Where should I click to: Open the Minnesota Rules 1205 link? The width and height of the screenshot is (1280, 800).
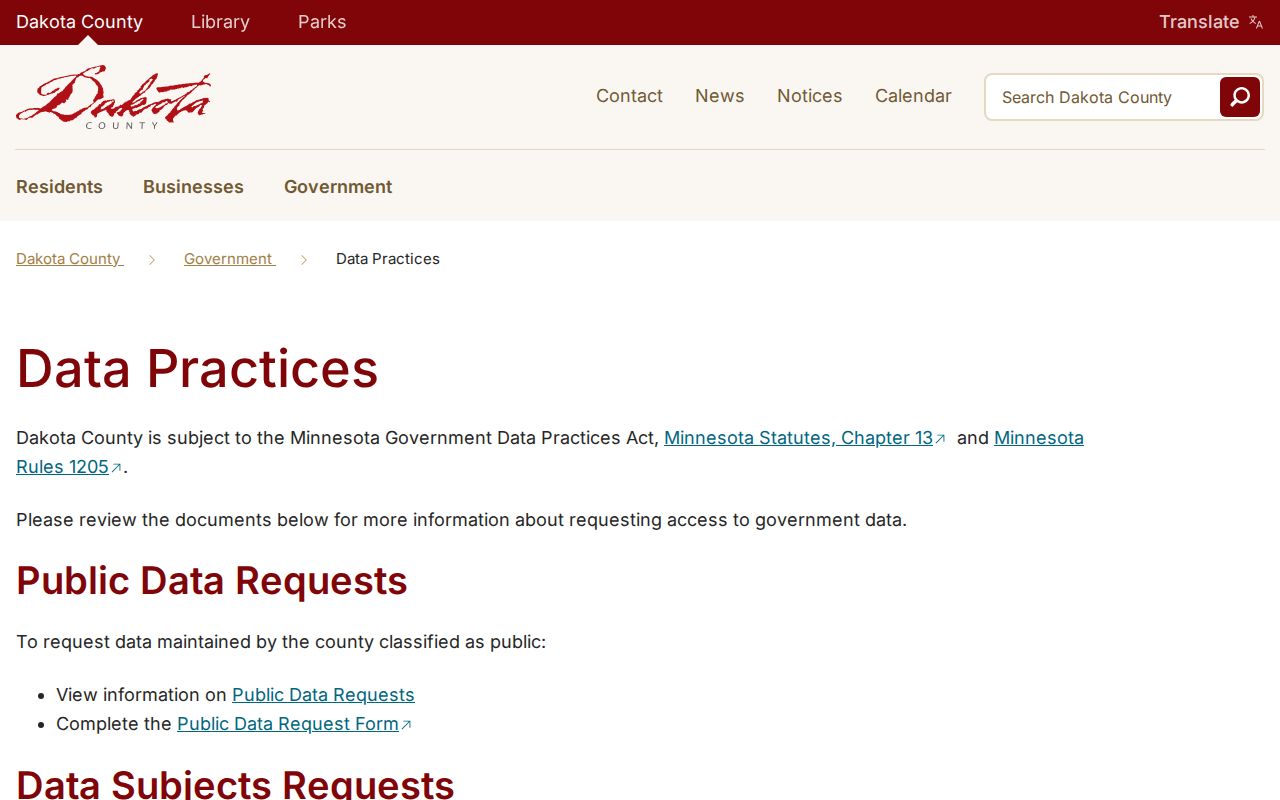tap(1038, 438)
